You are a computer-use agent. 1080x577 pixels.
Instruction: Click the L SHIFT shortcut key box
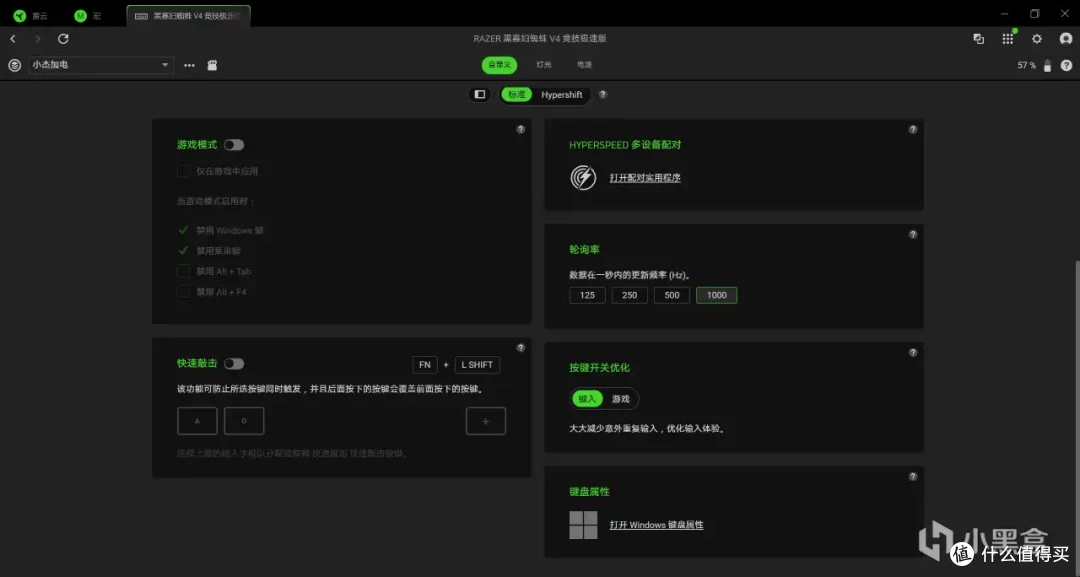[477, 365]
